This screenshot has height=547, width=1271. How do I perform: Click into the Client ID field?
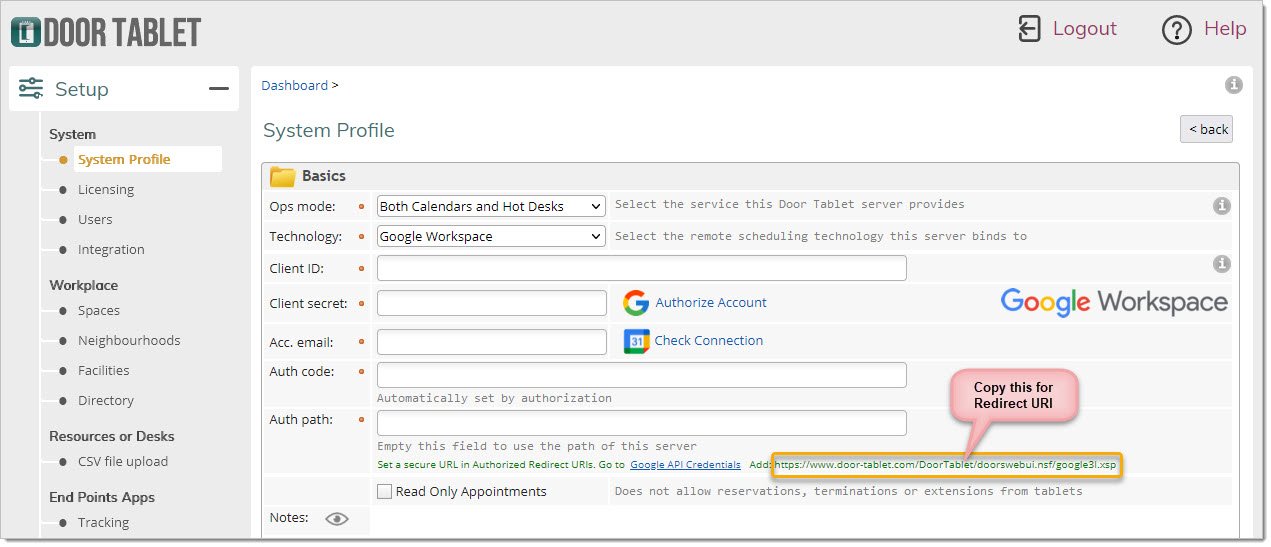coord(642,268)
